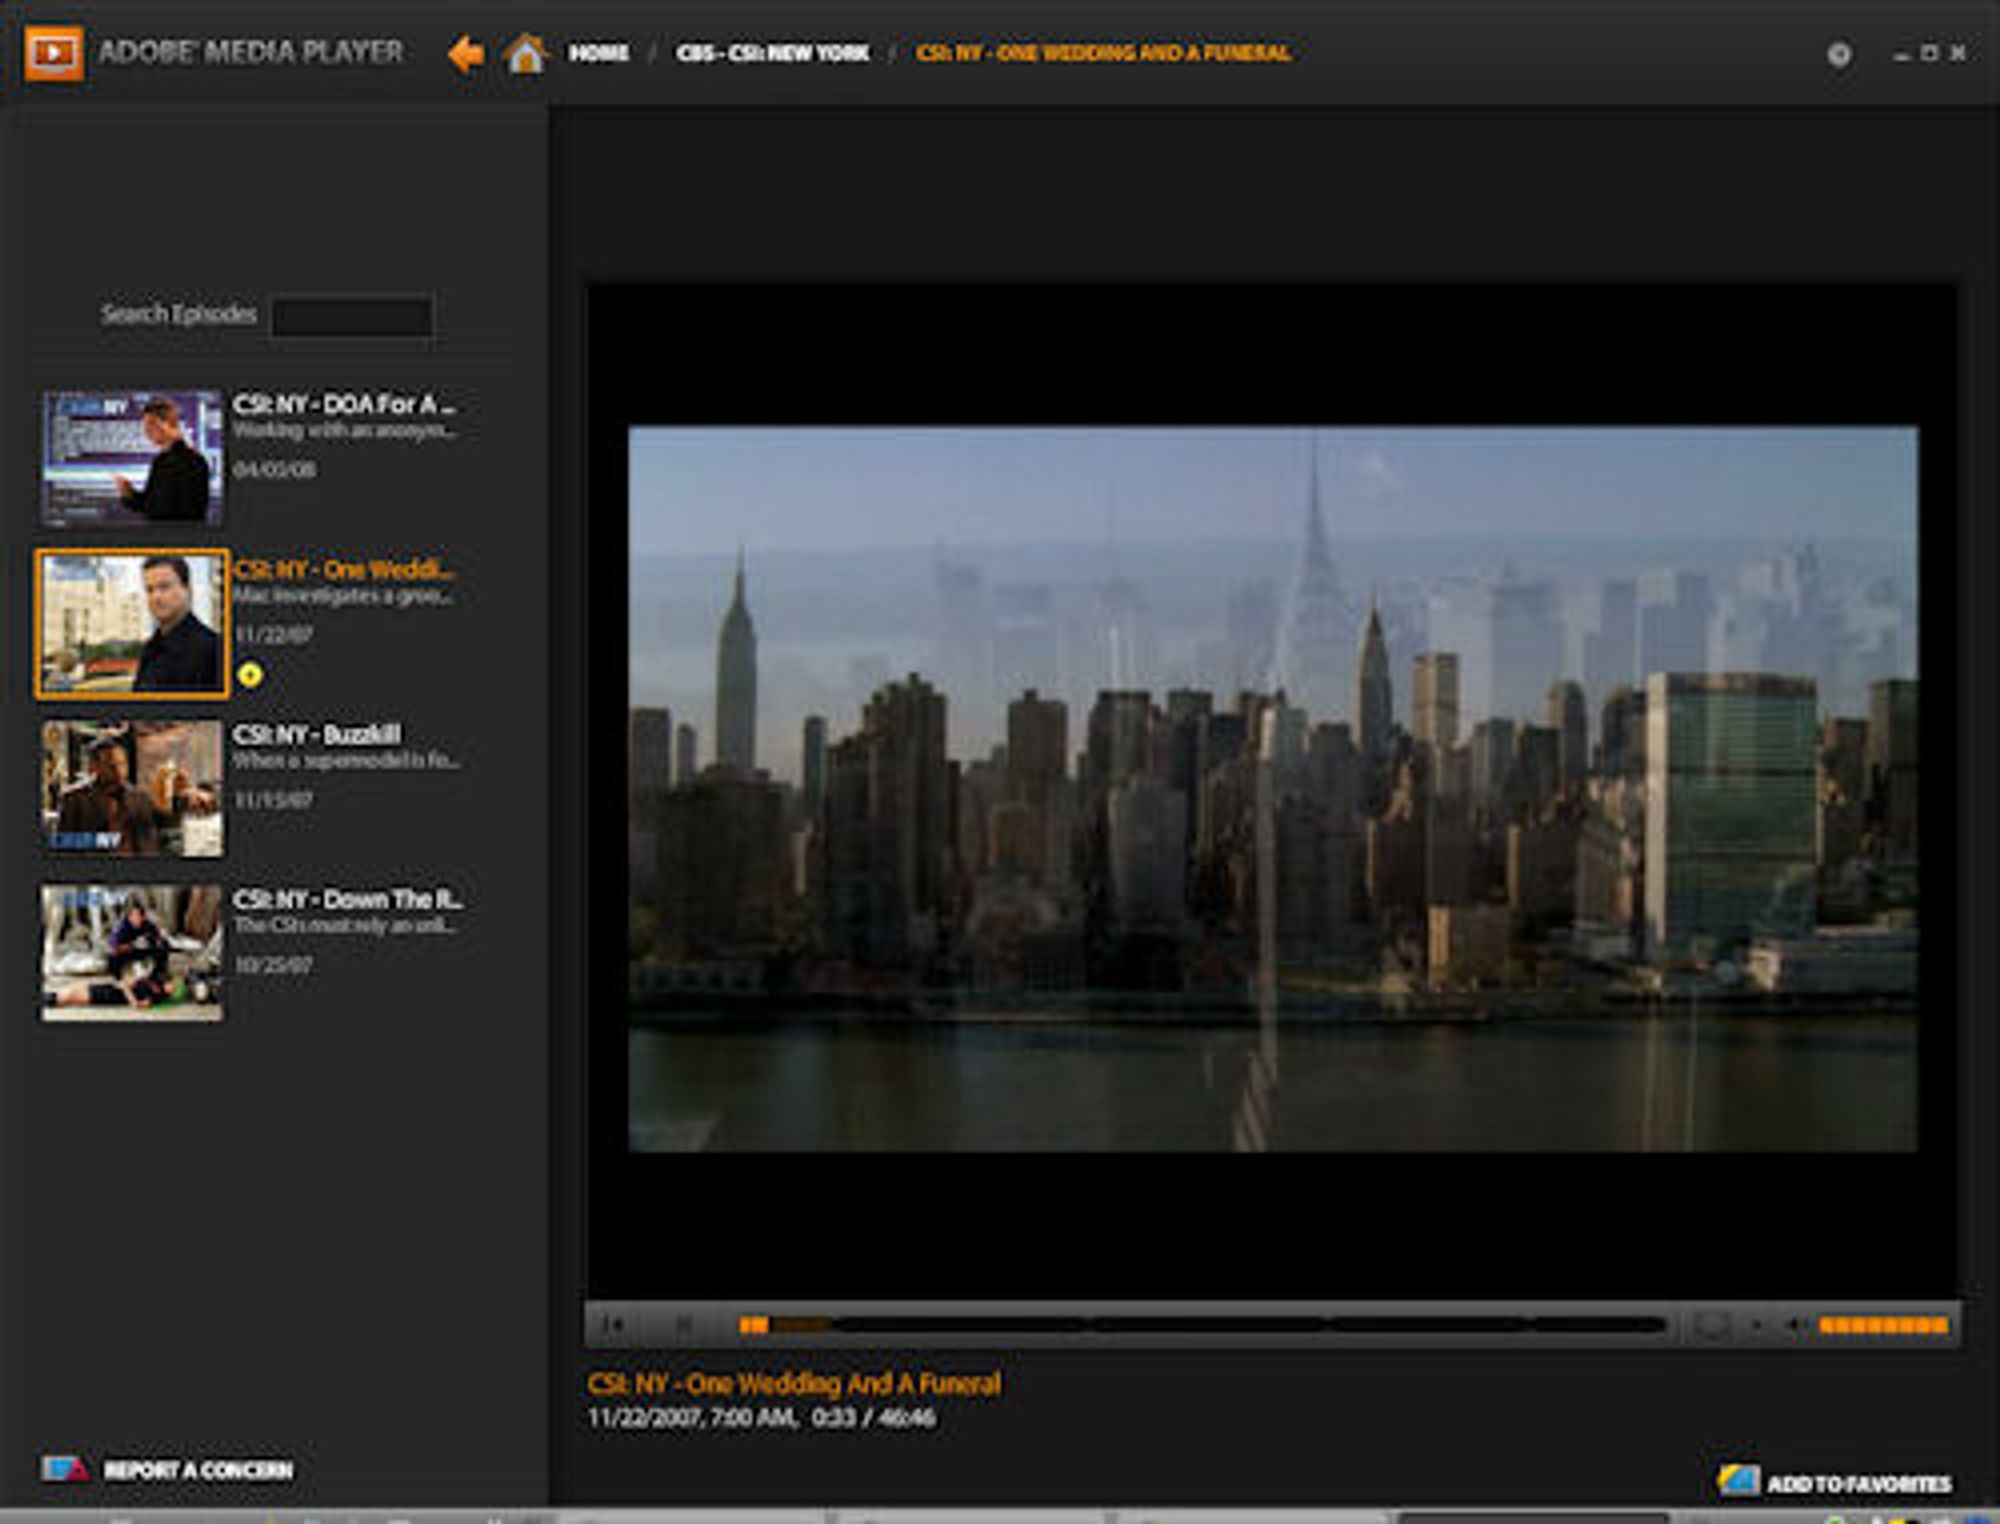Focus the Search Episodes input field
This screenshot has width=2000, height=1524.
click(x=353, y=316)
